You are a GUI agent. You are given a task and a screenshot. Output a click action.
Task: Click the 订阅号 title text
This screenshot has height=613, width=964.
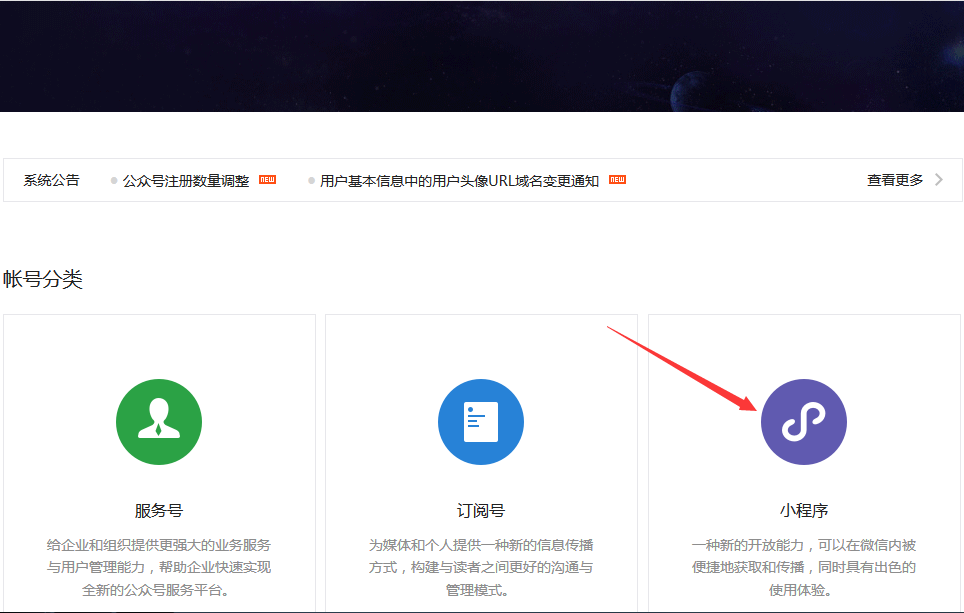[481, 510]
